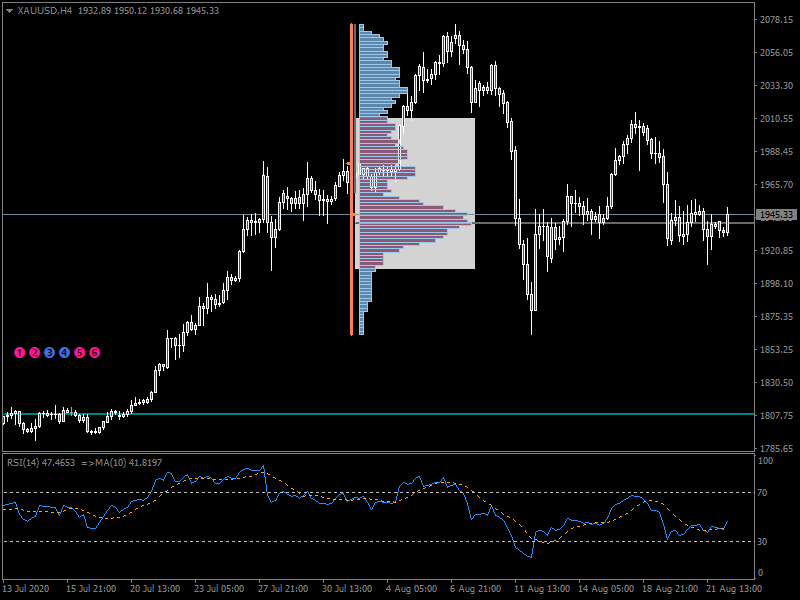This screenshot has width=800, height=600.
Task: Click the XAUUSD,H4 symbol title text
Action: (x=45, y=11)
